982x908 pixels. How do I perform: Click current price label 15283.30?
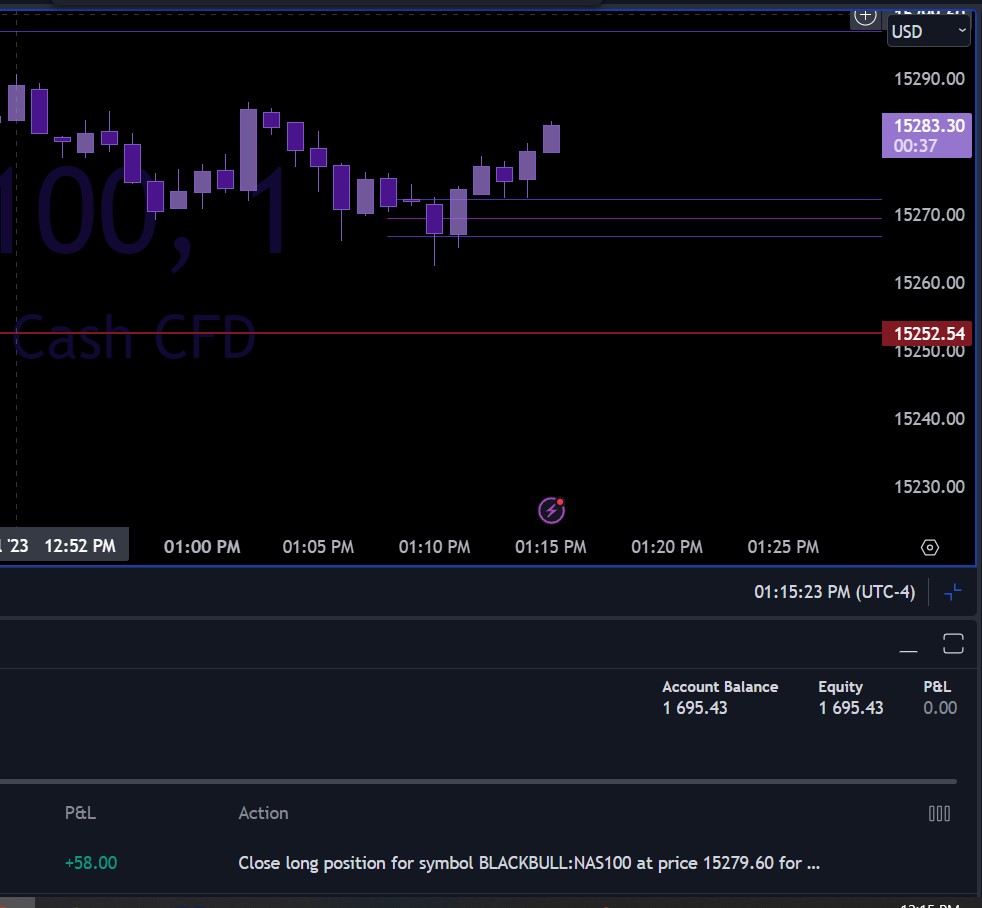tap(926, 135)
